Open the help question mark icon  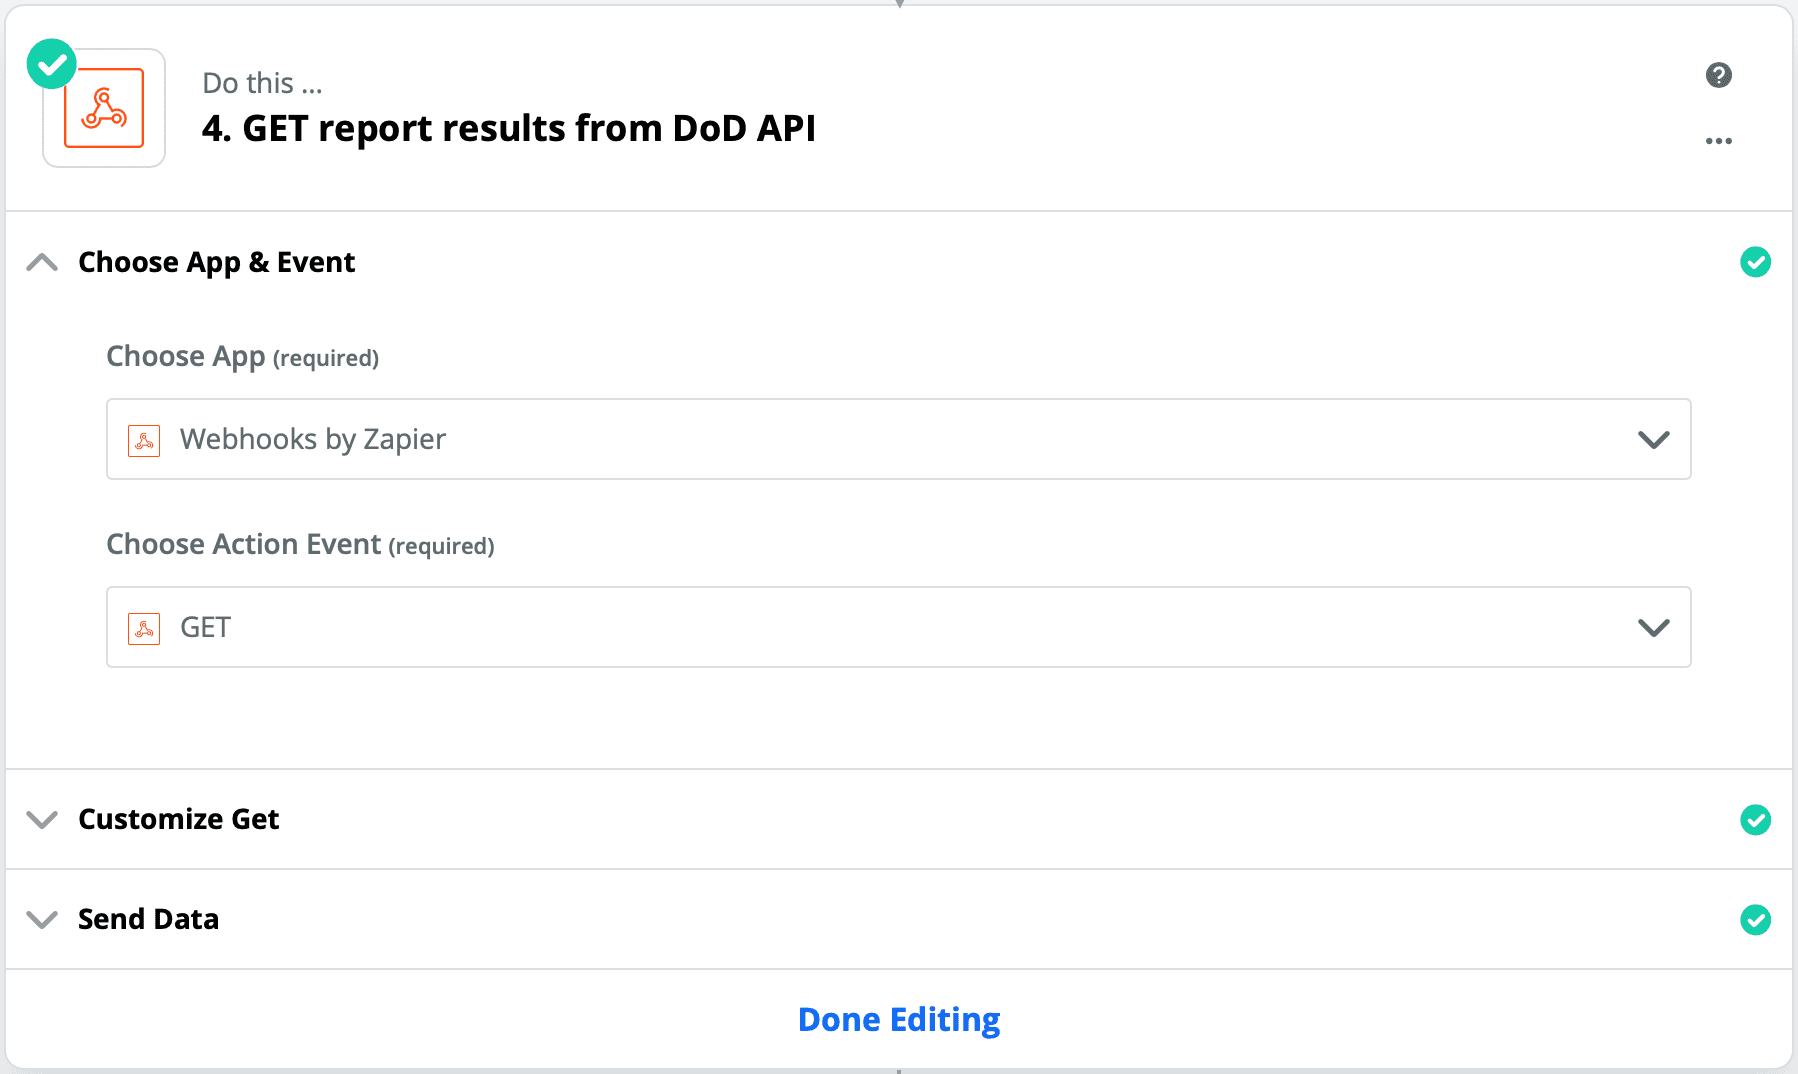(x=1719, y=75)
